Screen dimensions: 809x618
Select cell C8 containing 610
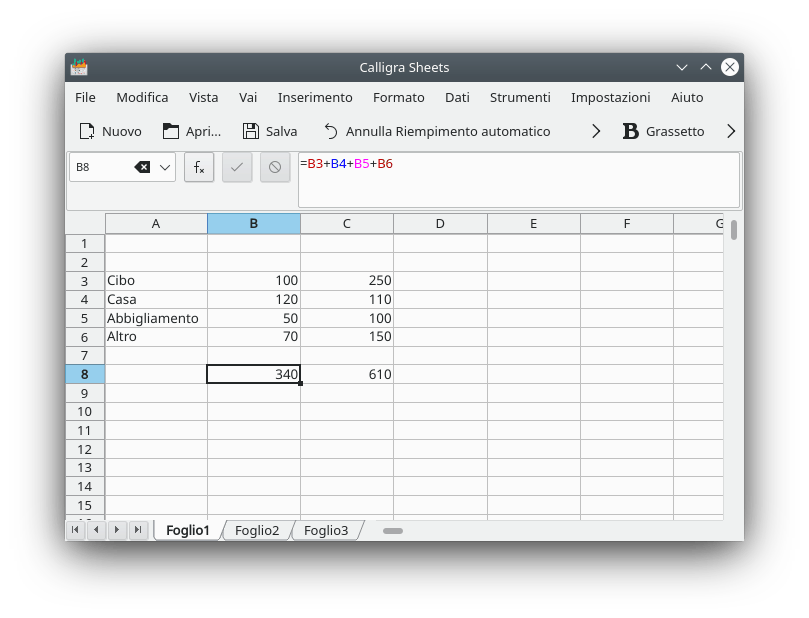pyautogui.click(x=347, y=374)
